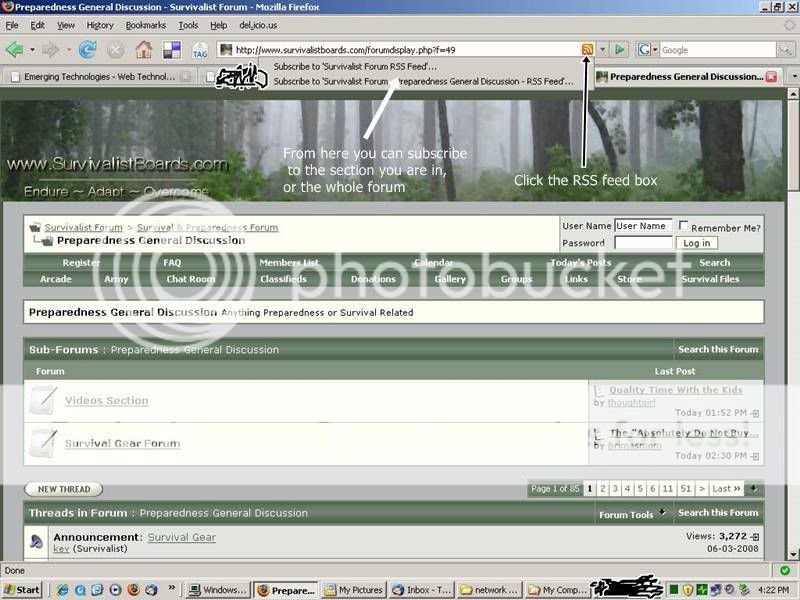Click the del.icio.us bookmarks icon
Viewport: 800px width, 600px height.
[172, 49]
